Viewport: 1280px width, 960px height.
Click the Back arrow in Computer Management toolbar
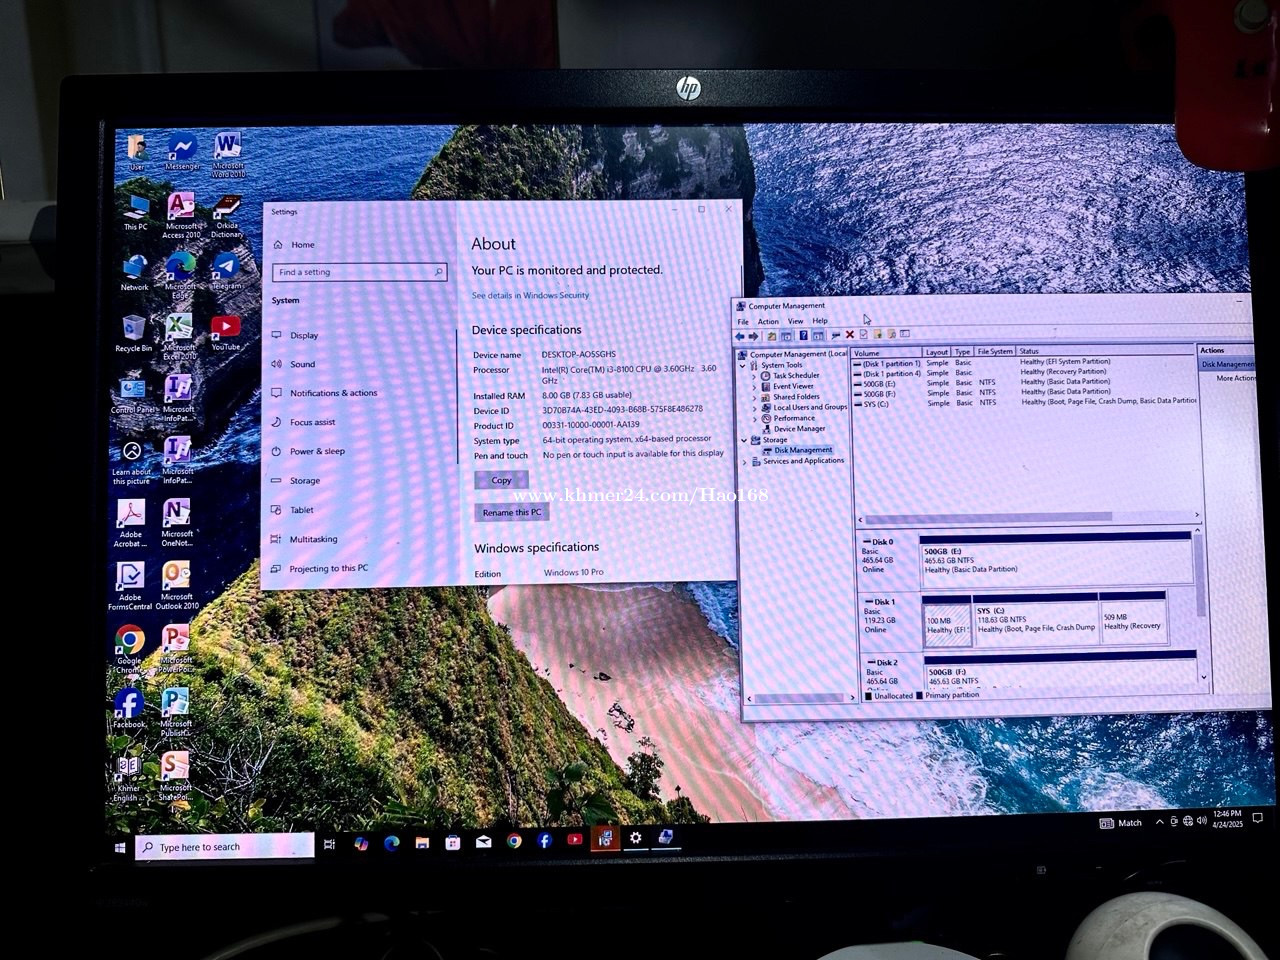pyautogui.click(x=741, y=336)
